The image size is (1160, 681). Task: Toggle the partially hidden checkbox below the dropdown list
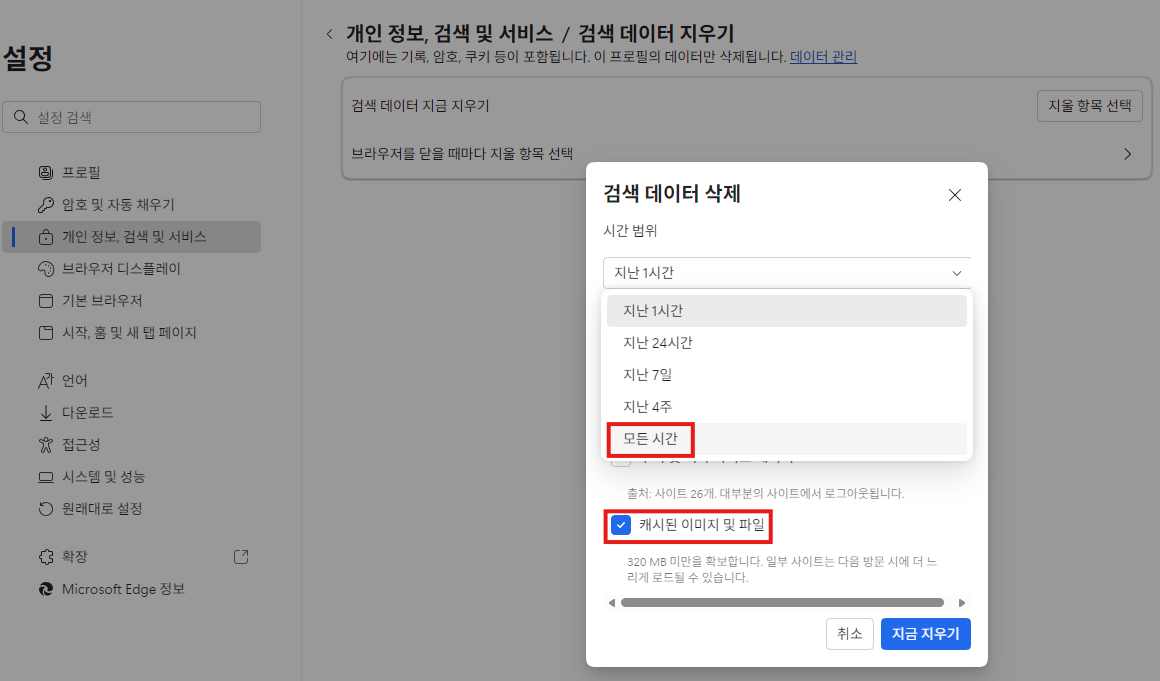click(x=621, y=462)
